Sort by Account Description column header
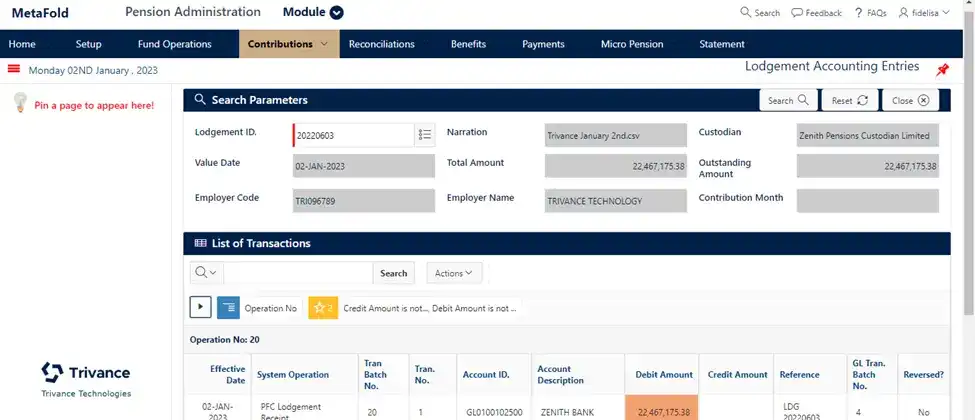The height and width of the screenshot is (420, 975). tap(561, 375)
